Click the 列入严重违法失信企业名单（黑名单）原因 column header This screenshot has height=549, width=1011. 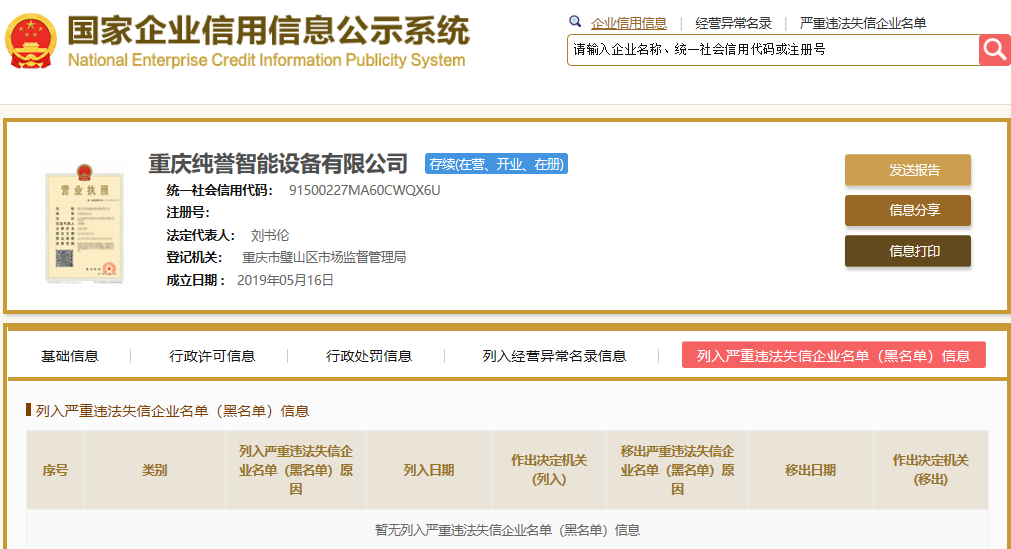coord(296,470)
